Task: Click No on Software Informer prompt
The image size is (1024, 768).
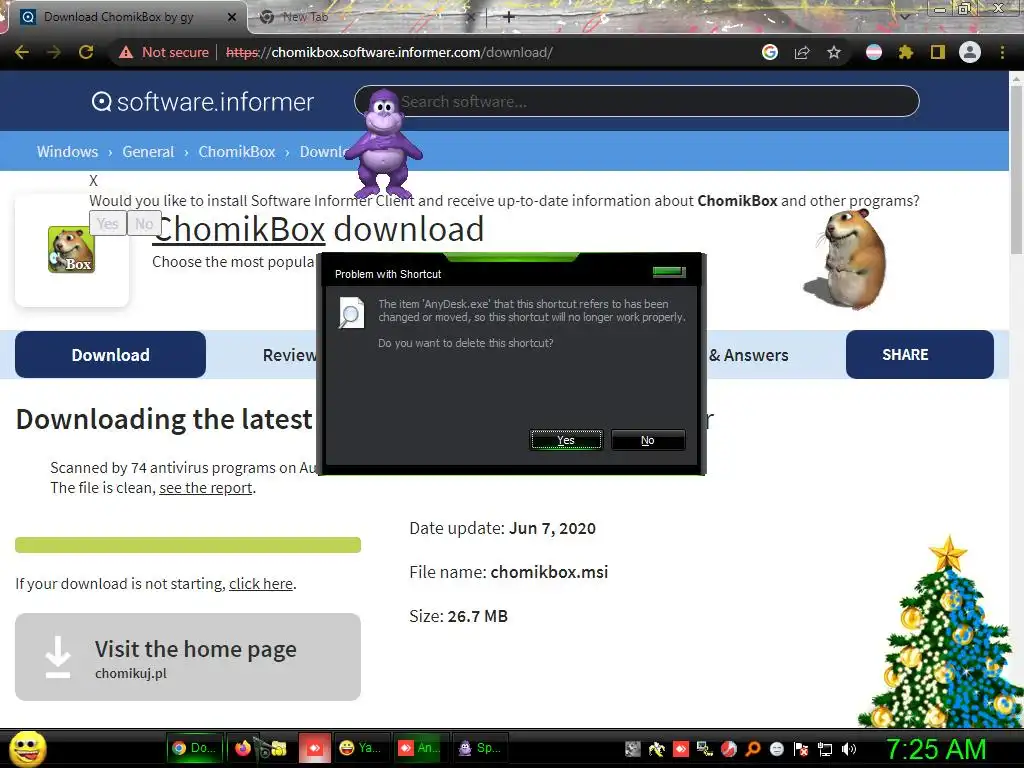Action: click(144, 224)
